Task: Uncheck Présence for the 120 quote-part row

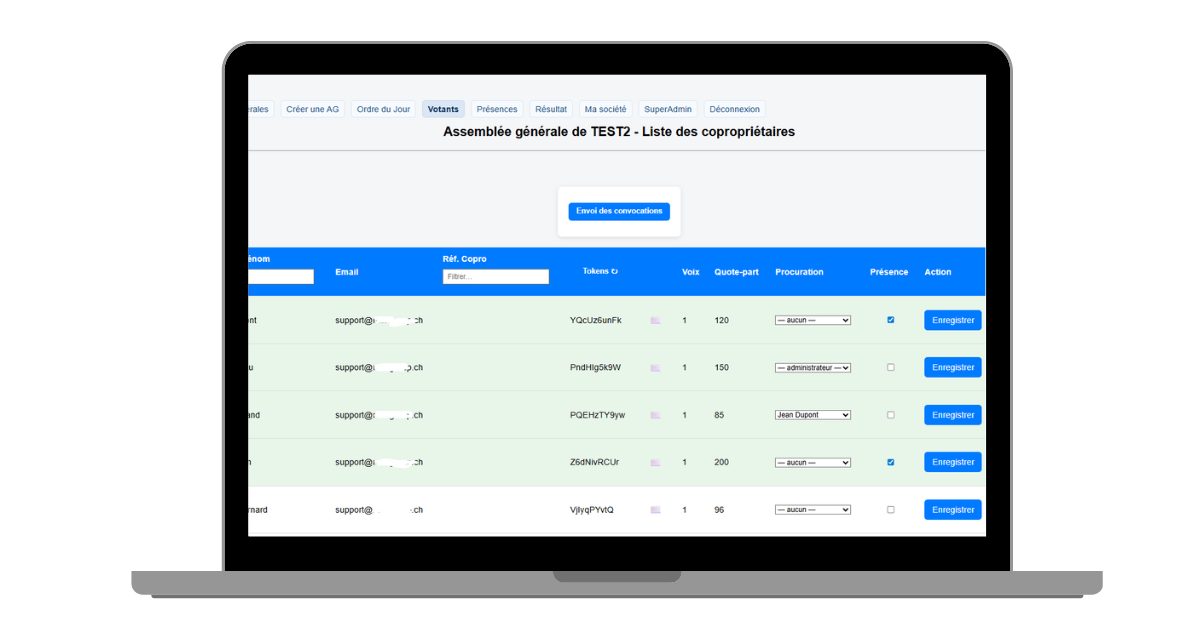Action: [891, 320]
